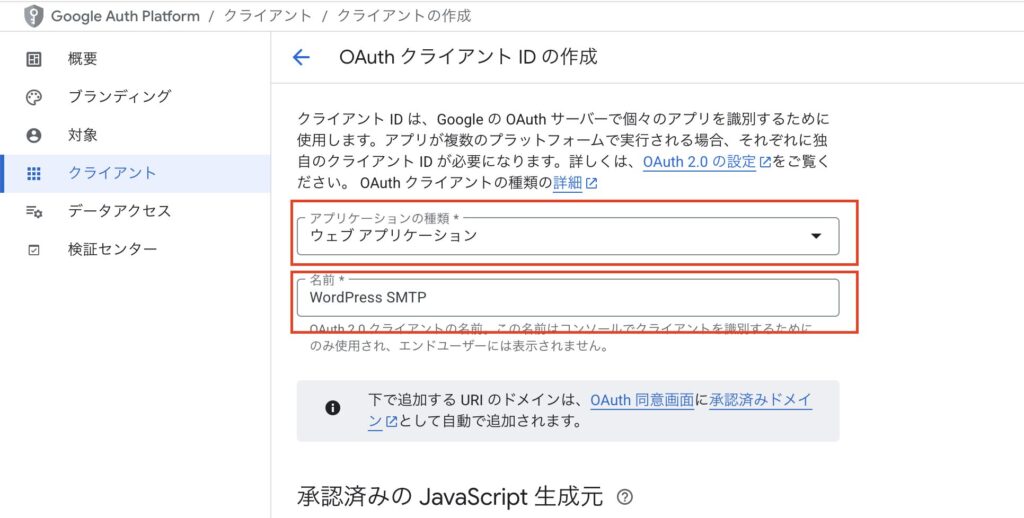Open 対象 in the sidebar menu

[x=135, y=135]
